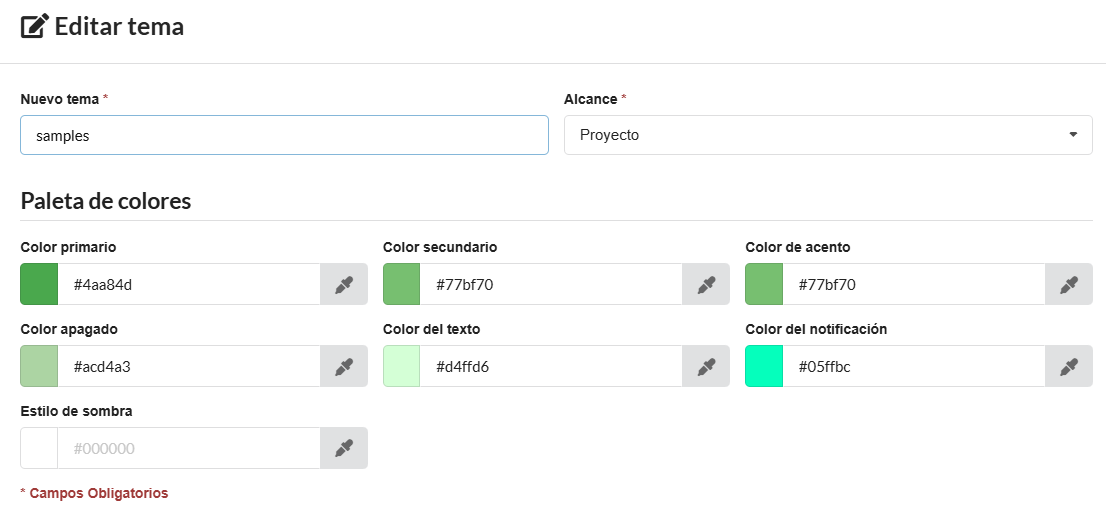Click eyedropper for Color del notificación
Viewport: 1106px width, 526px height.
point(1068,367)
